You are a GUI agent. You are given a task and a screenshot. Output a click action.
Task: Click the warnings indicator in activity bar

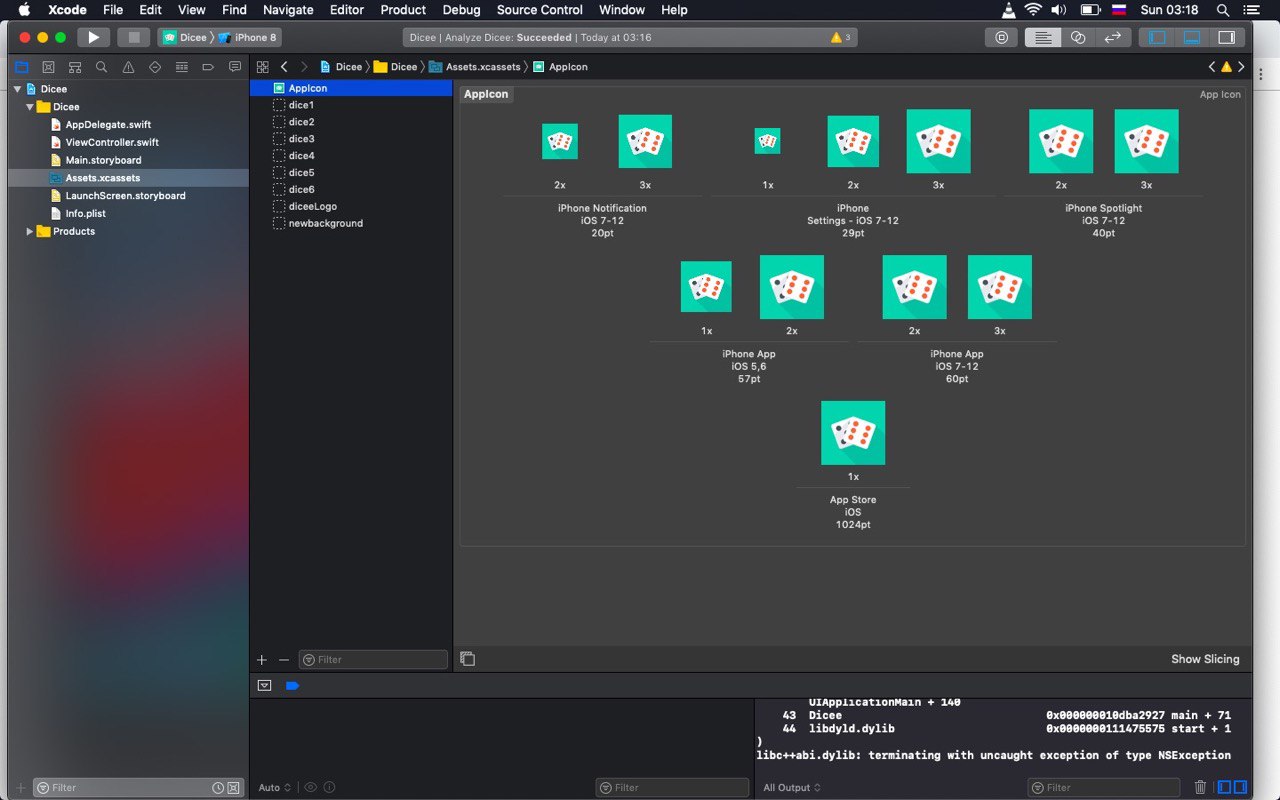tap(840, 37)
